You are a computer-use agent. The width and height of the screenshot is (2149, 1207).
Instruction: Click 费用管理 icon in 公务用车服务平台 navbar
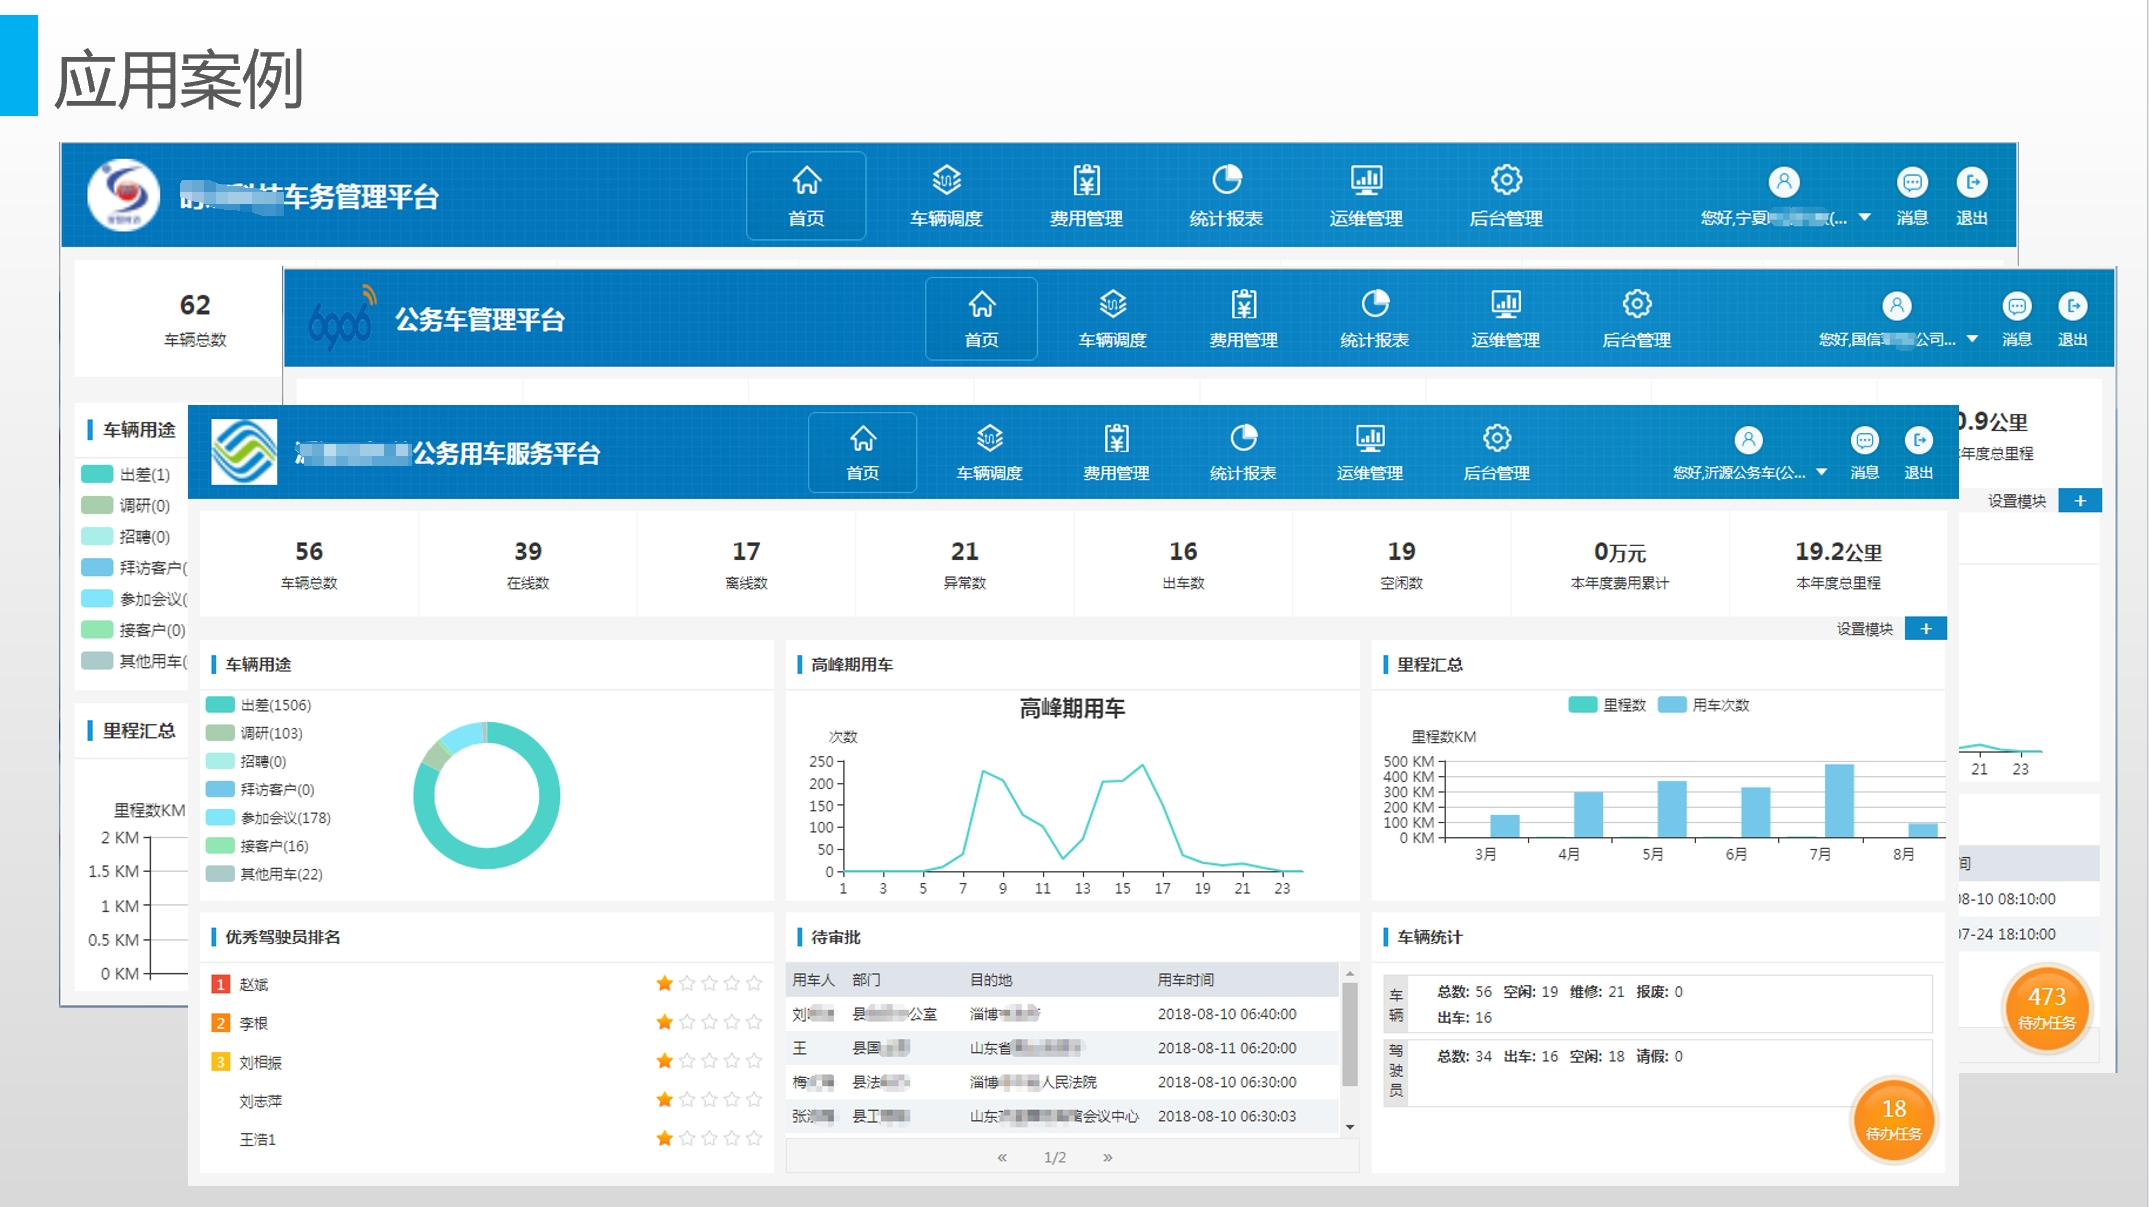point(1116,439)
